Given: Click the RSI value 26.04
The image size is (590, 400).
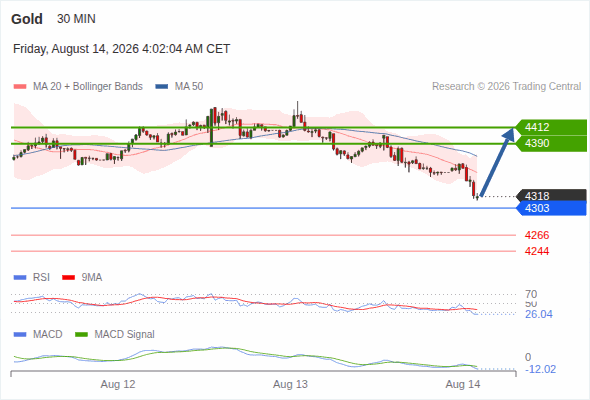Looking at the screenshot, I should [539, 314].
